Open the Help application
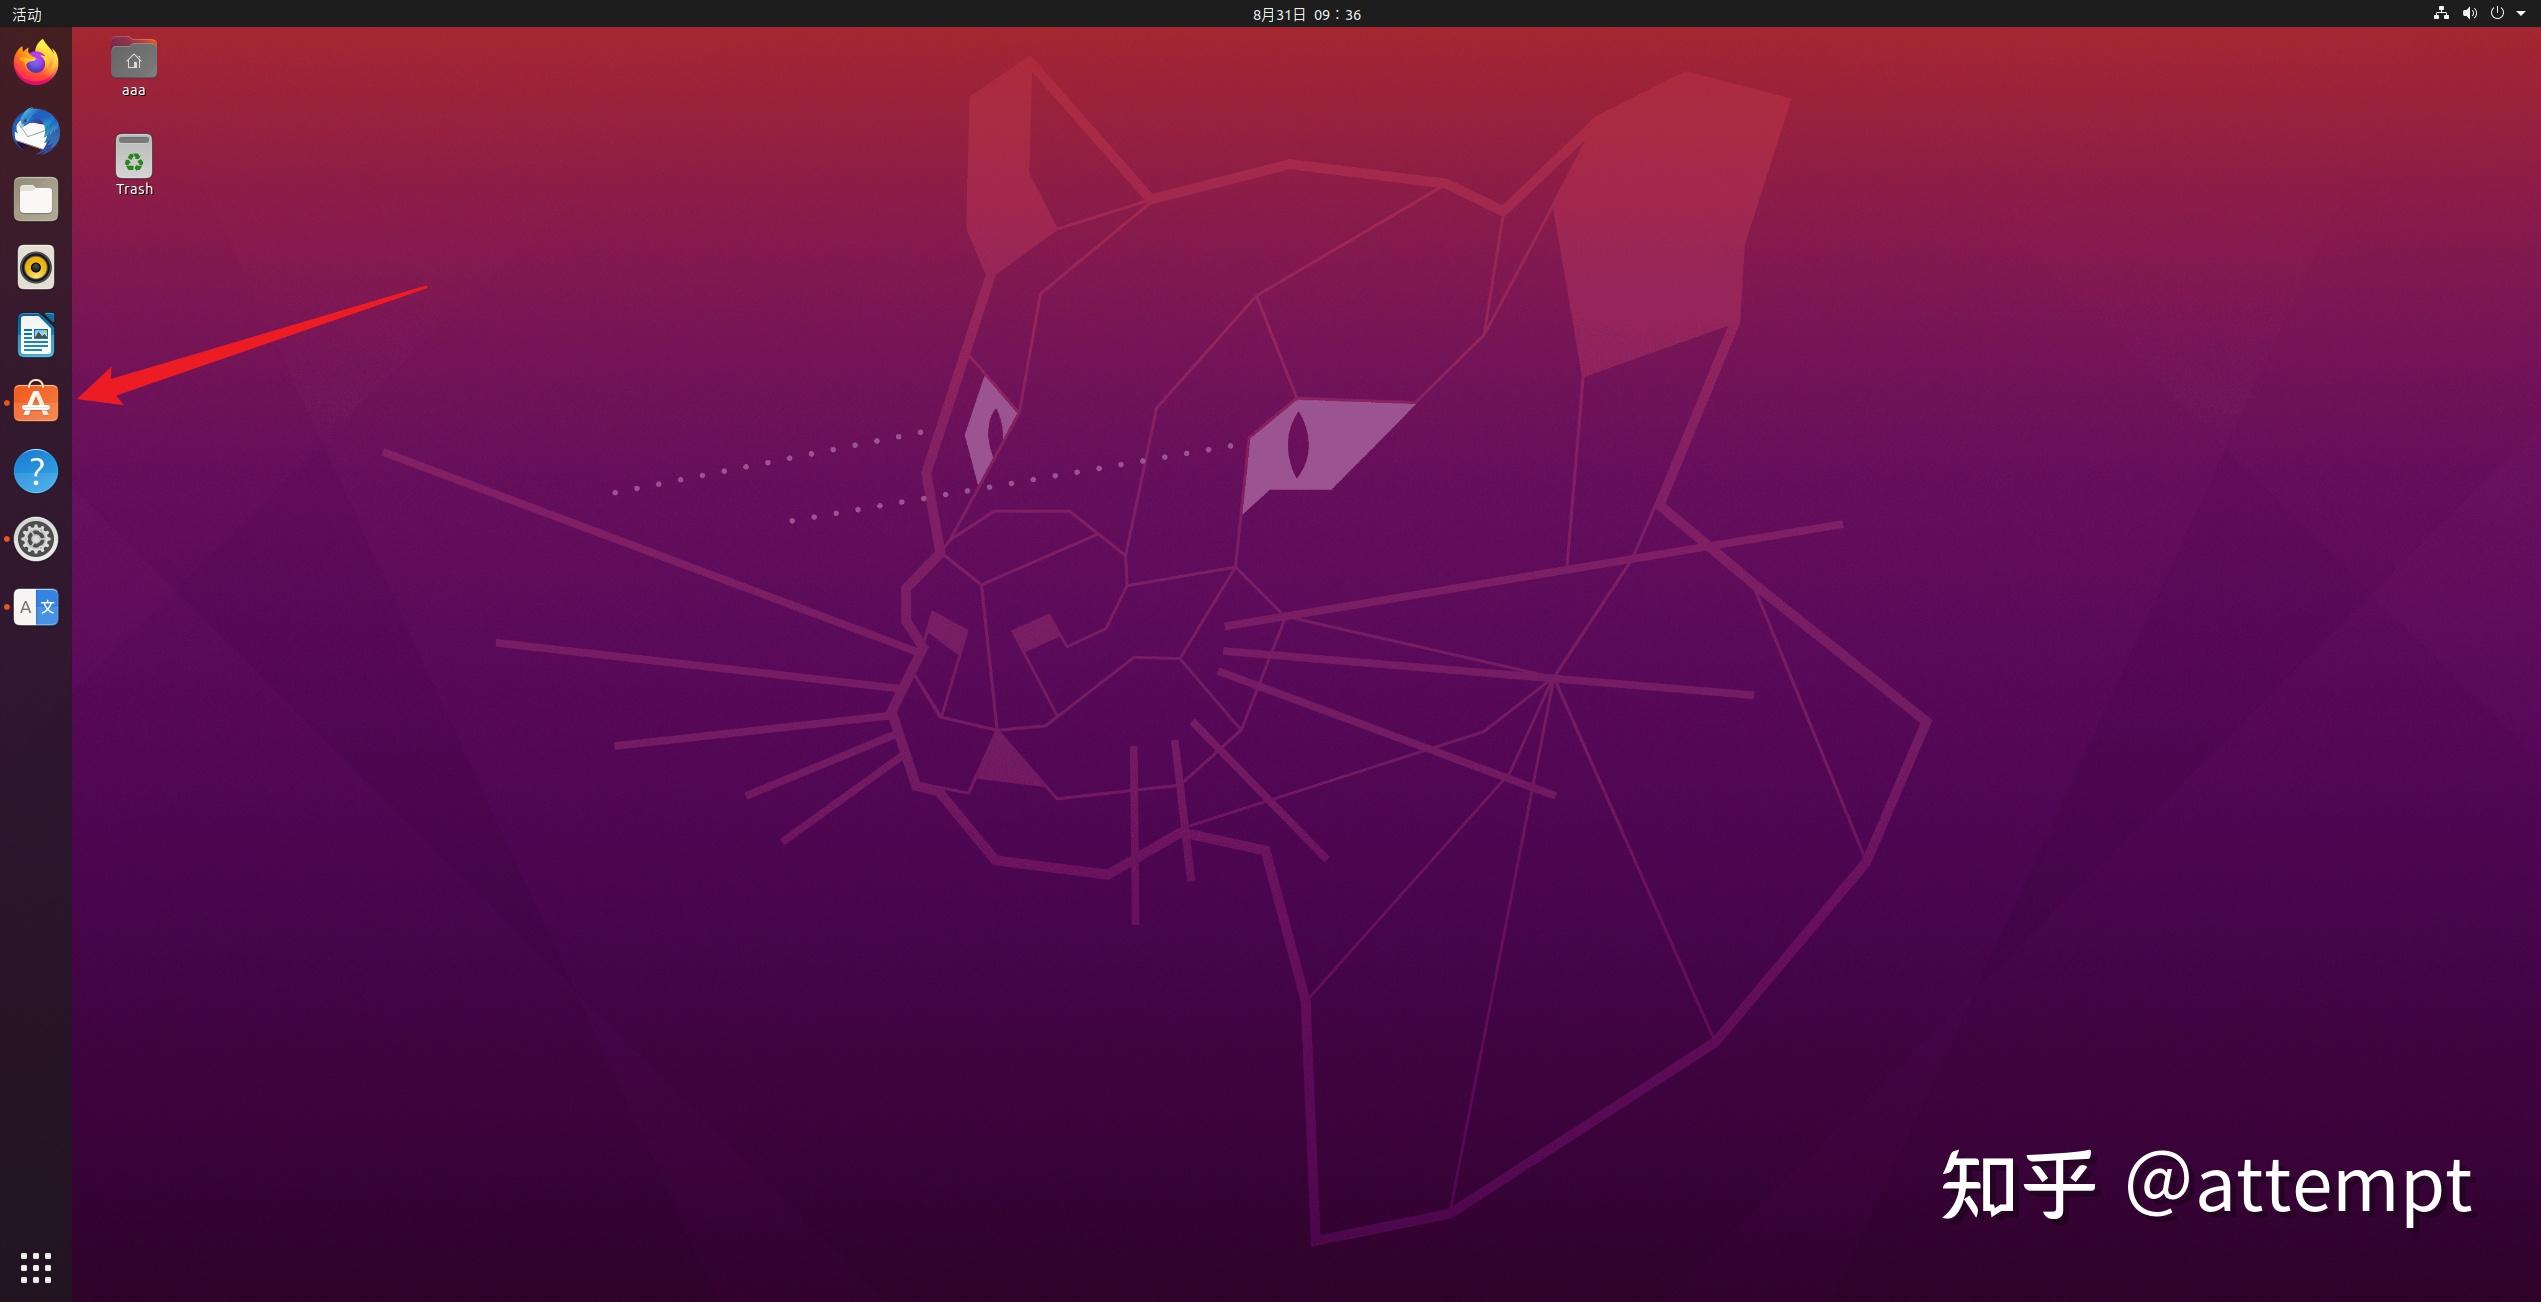The width and height of the screenshot is (2541, 1302). tap(35, 471)
